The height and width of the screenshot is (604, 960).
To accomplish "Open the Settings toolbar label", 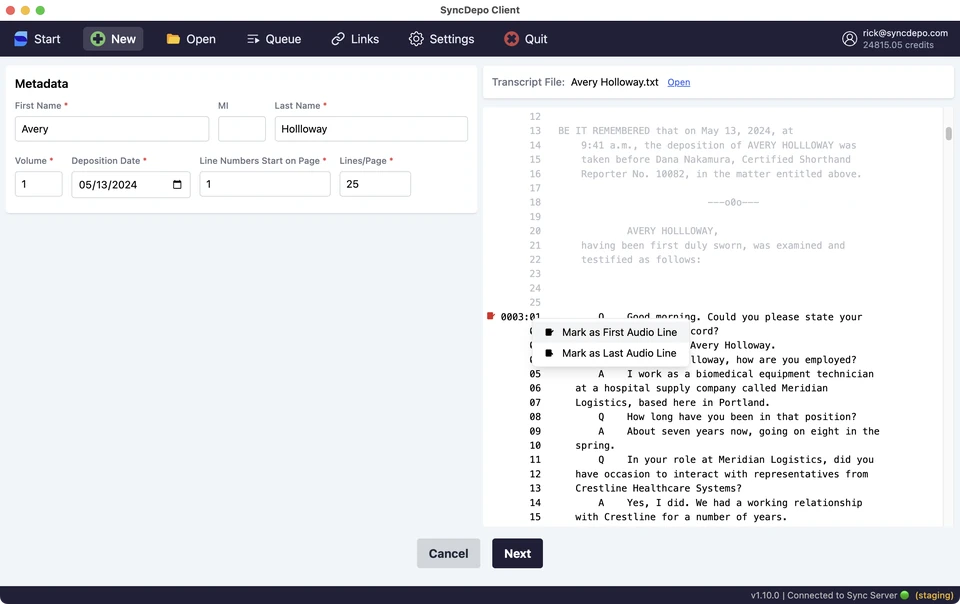I will 452,39.
